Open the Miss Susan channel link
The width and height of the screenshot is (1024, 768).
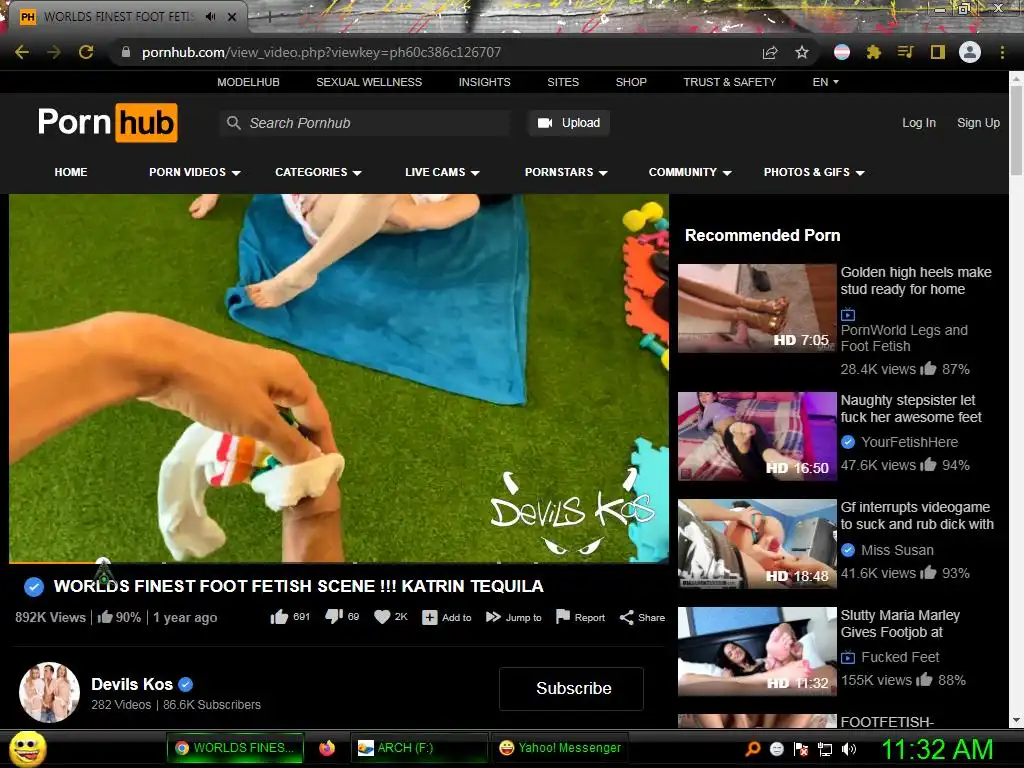coord(897,550)
